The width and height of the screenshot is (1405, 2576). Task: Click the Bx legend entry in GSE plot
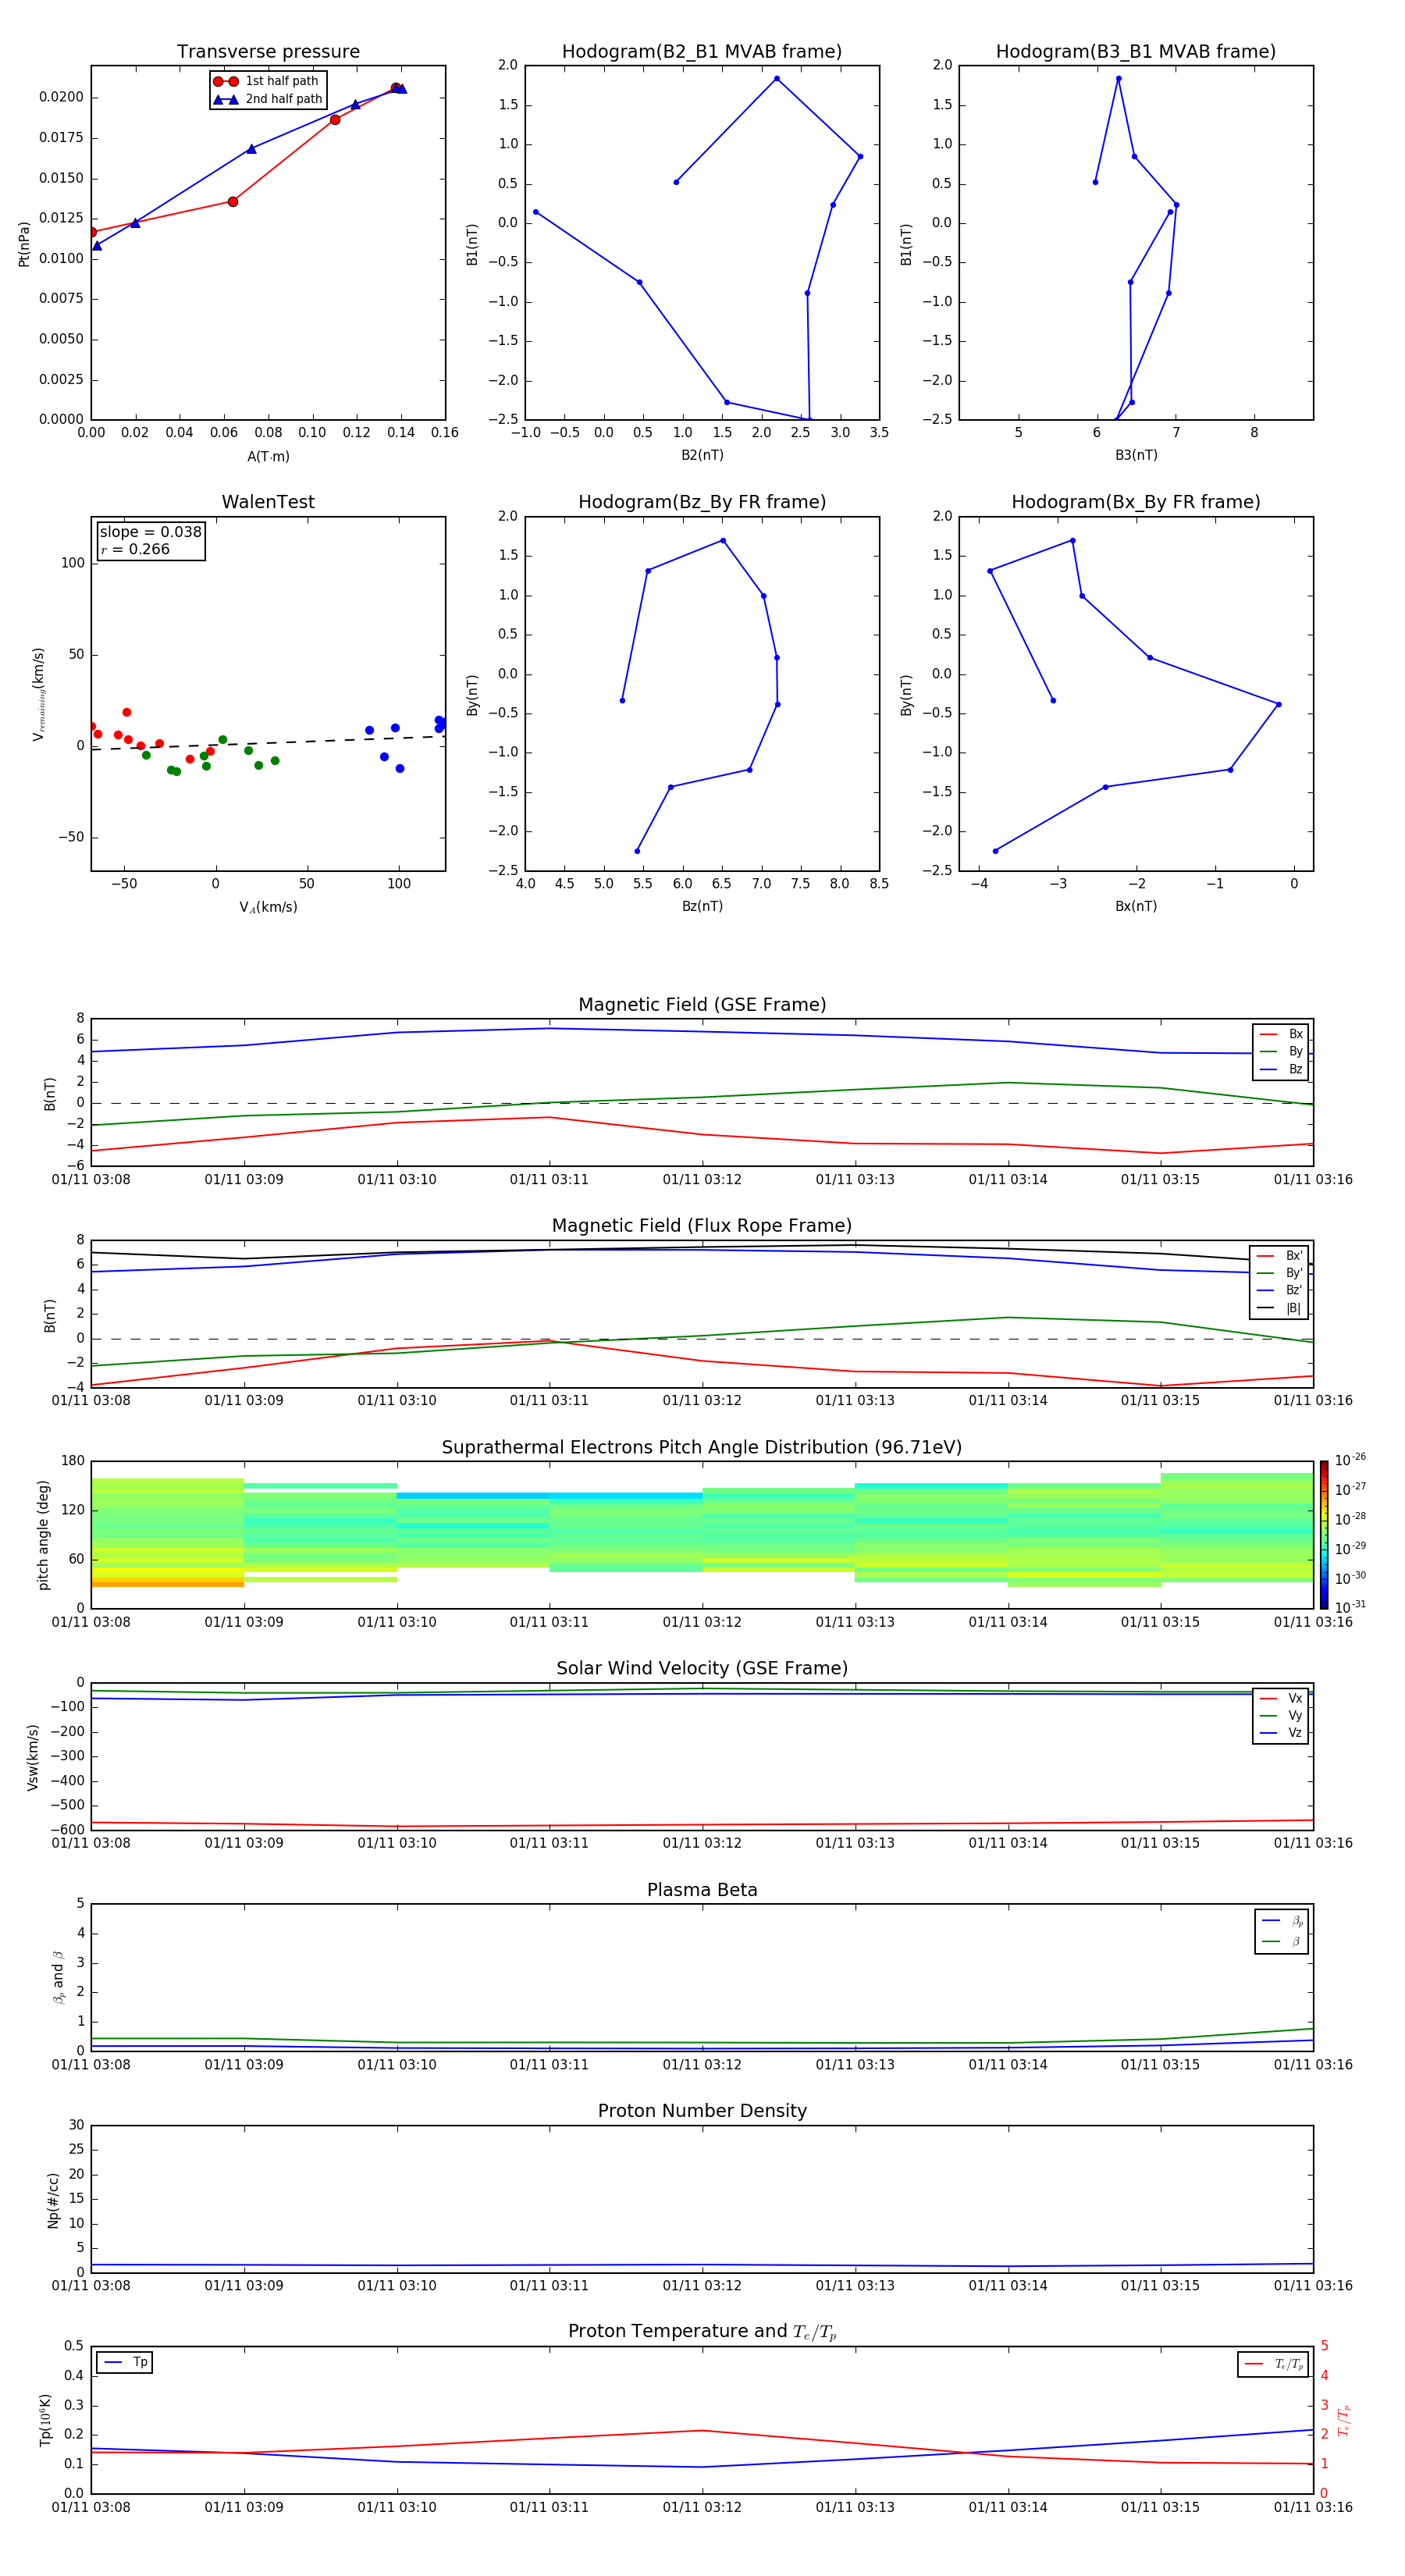1281,1034
